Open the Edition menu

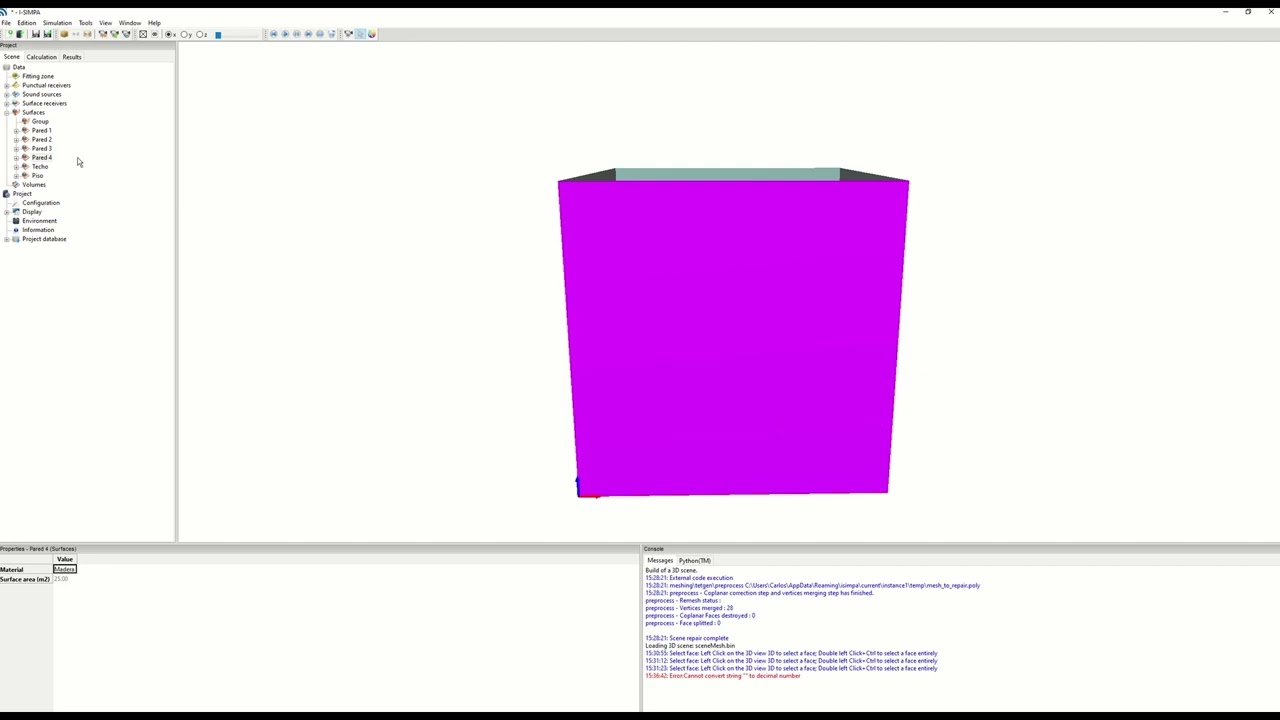26,23
